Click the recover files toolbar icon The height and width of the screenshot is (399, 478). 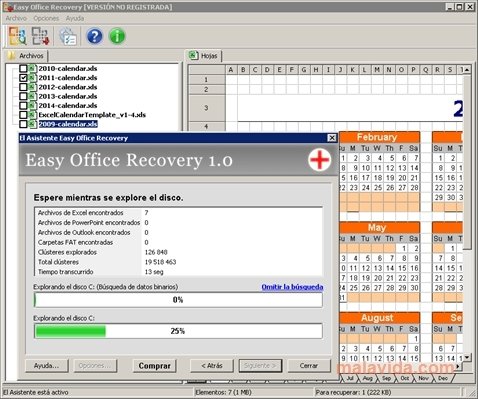(x=40, y=36)
